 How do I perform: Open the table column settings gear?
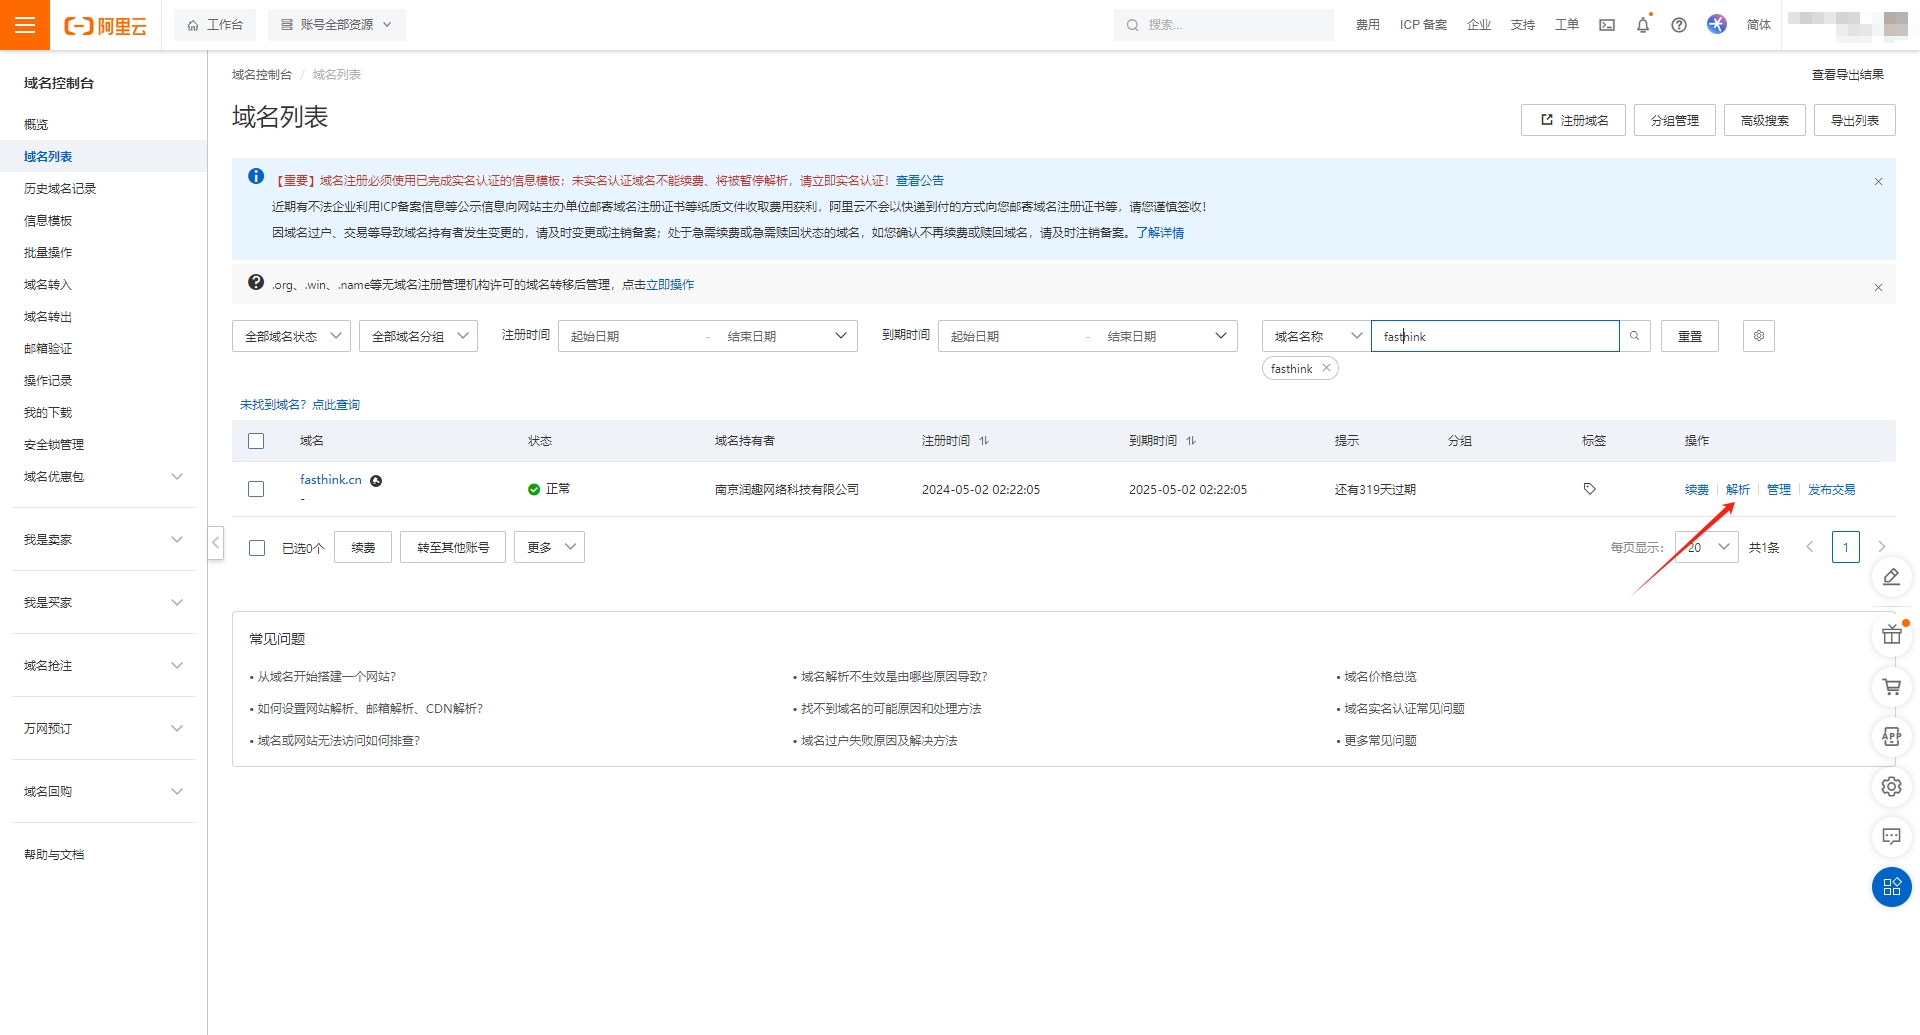point(1759,336)
